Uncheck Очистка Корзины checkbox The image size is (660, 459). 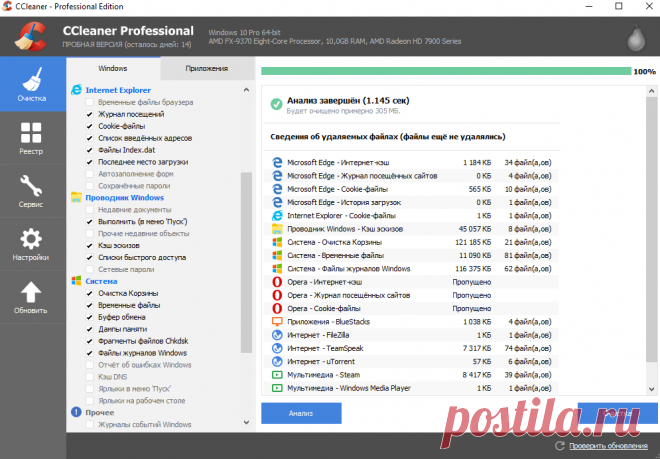(89, 293)
